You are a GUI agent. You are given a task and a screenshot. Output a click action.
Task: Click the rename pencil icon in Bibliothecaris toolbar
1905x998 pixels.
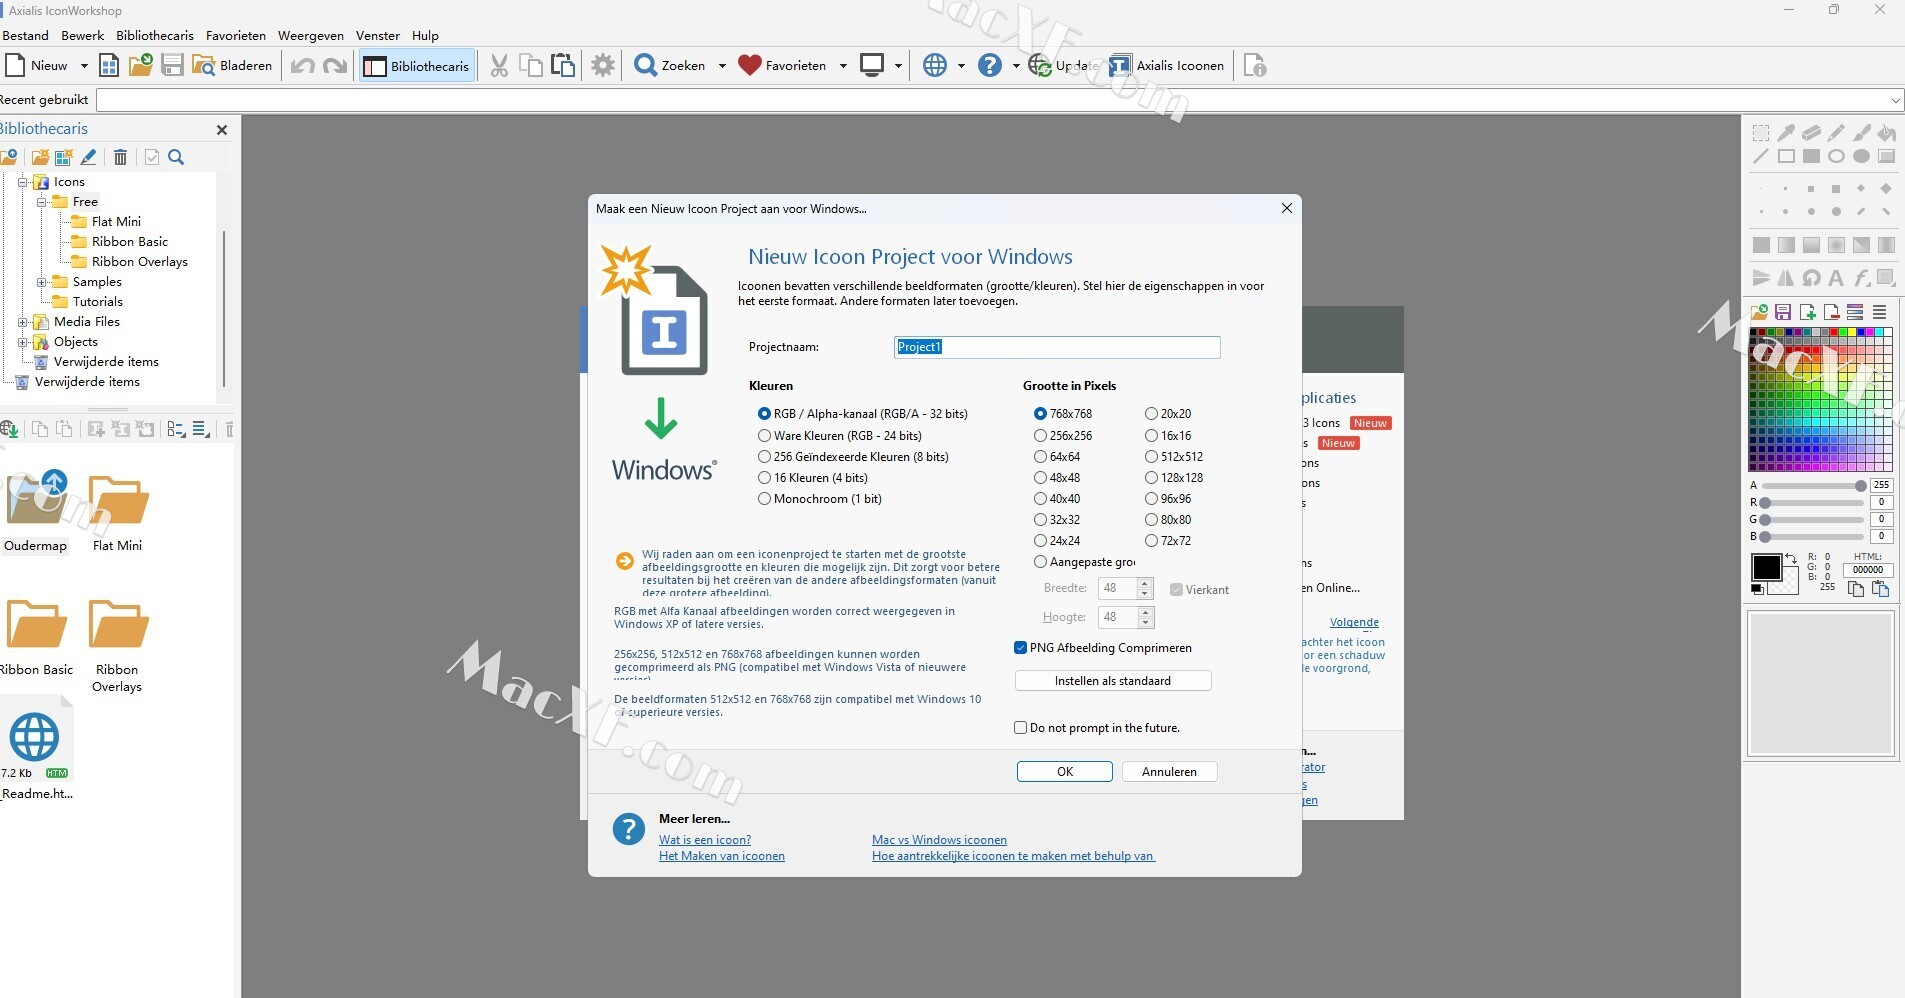click(x=89, y=157)
